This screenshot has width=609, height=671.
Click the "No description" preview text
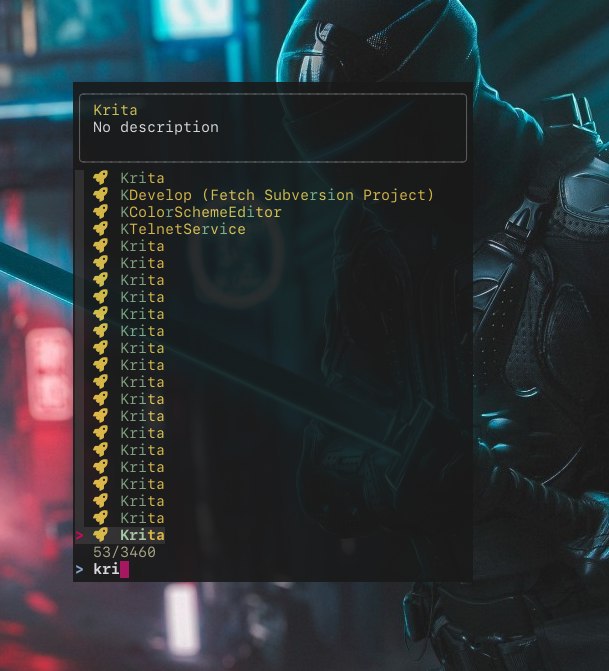[x=156, y=127]
